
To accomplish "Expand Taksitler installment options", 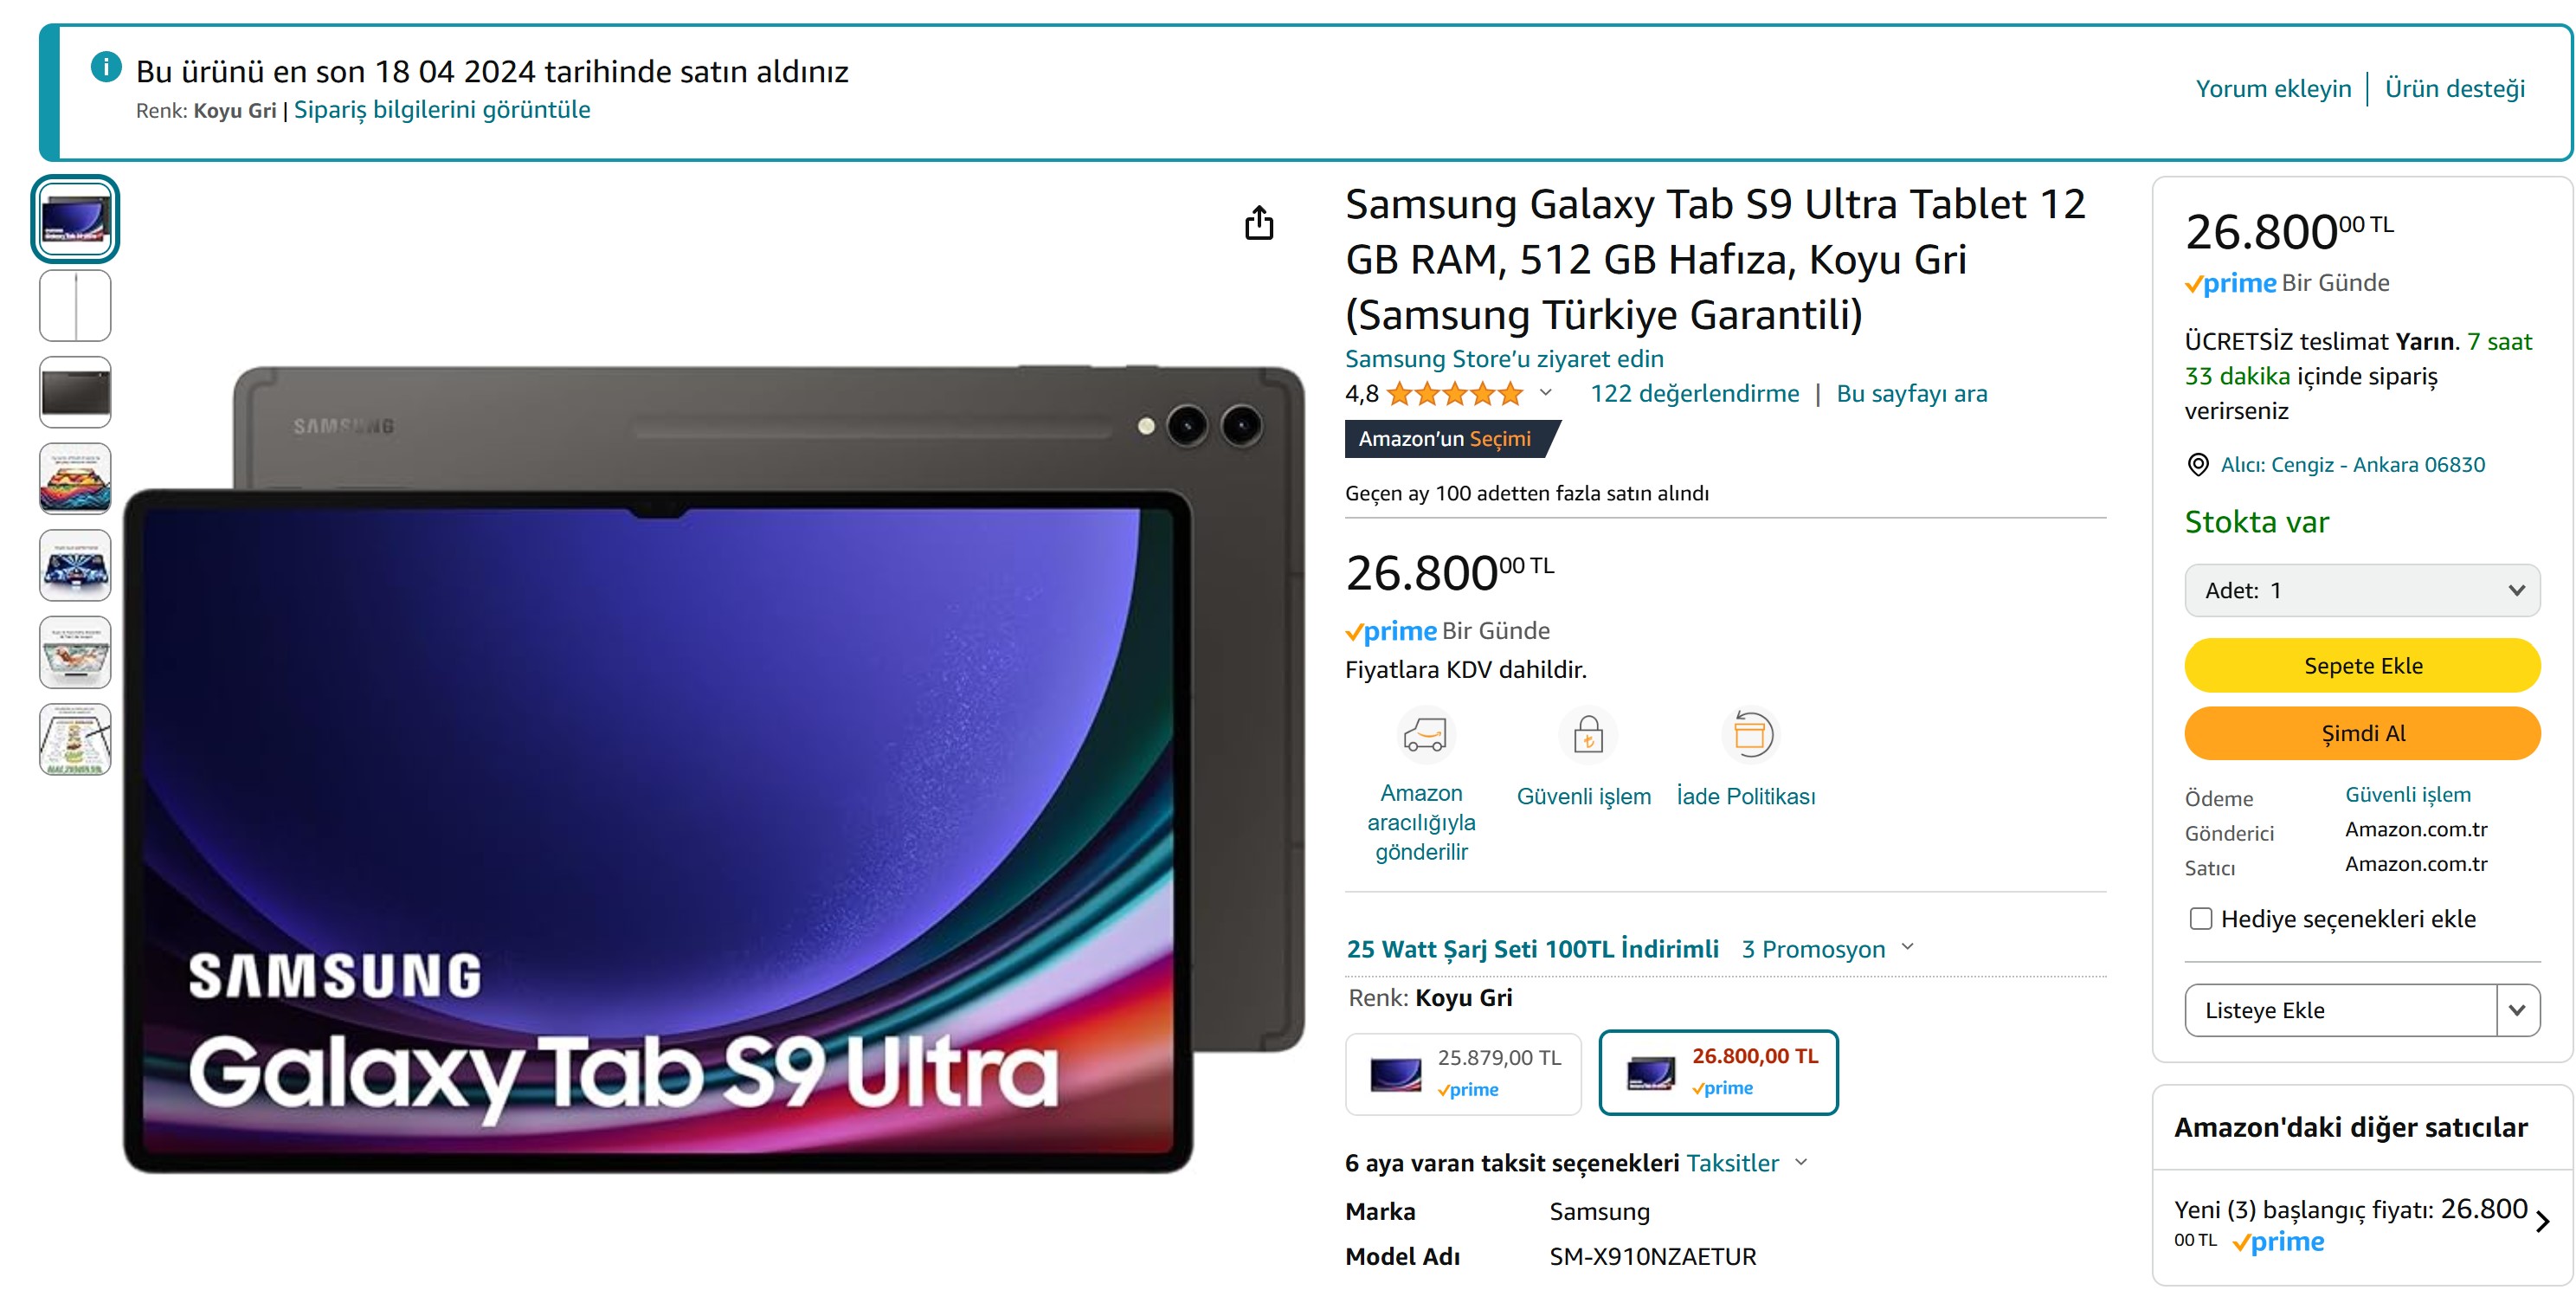I will click(1746, 1163).
